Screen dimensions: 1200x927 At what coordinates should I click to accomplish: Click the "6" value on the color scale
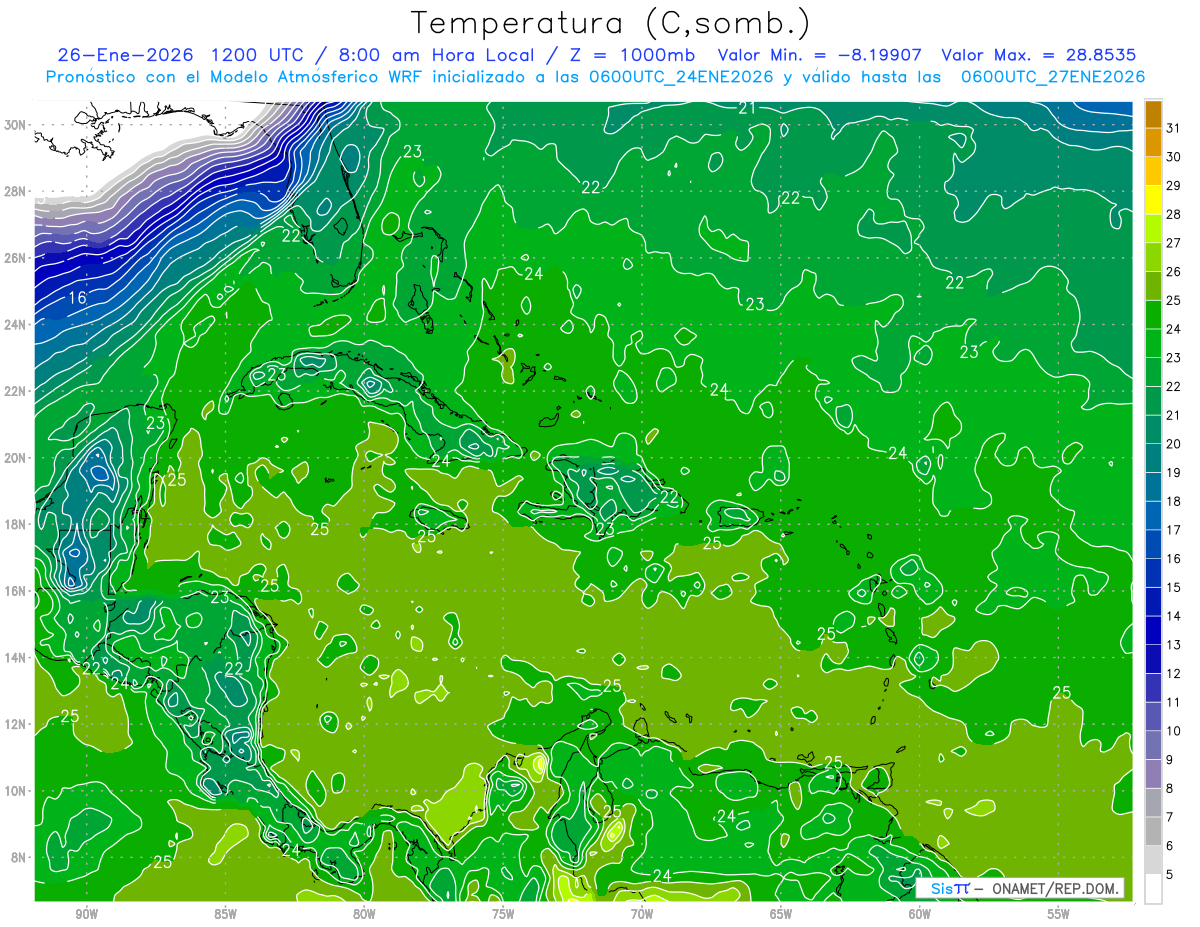[1170, 846]
